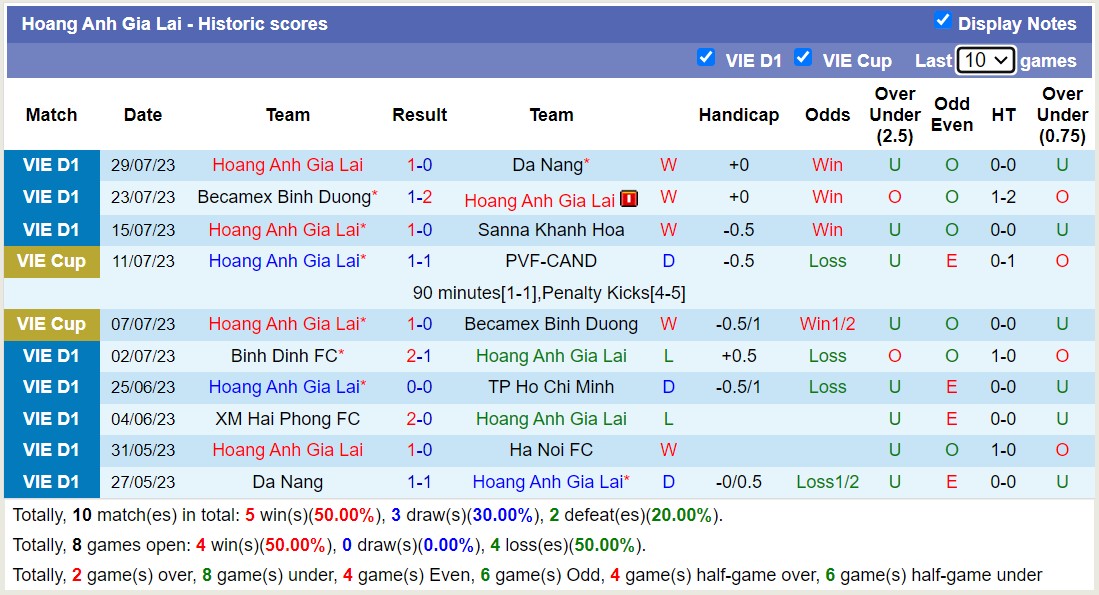Click the Win1/2 odds result cell

tap(827, 323)
